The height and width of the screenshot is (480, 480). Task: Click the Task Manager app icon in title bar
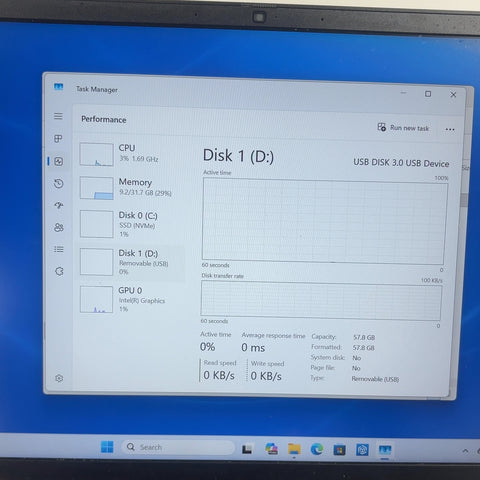59,87
